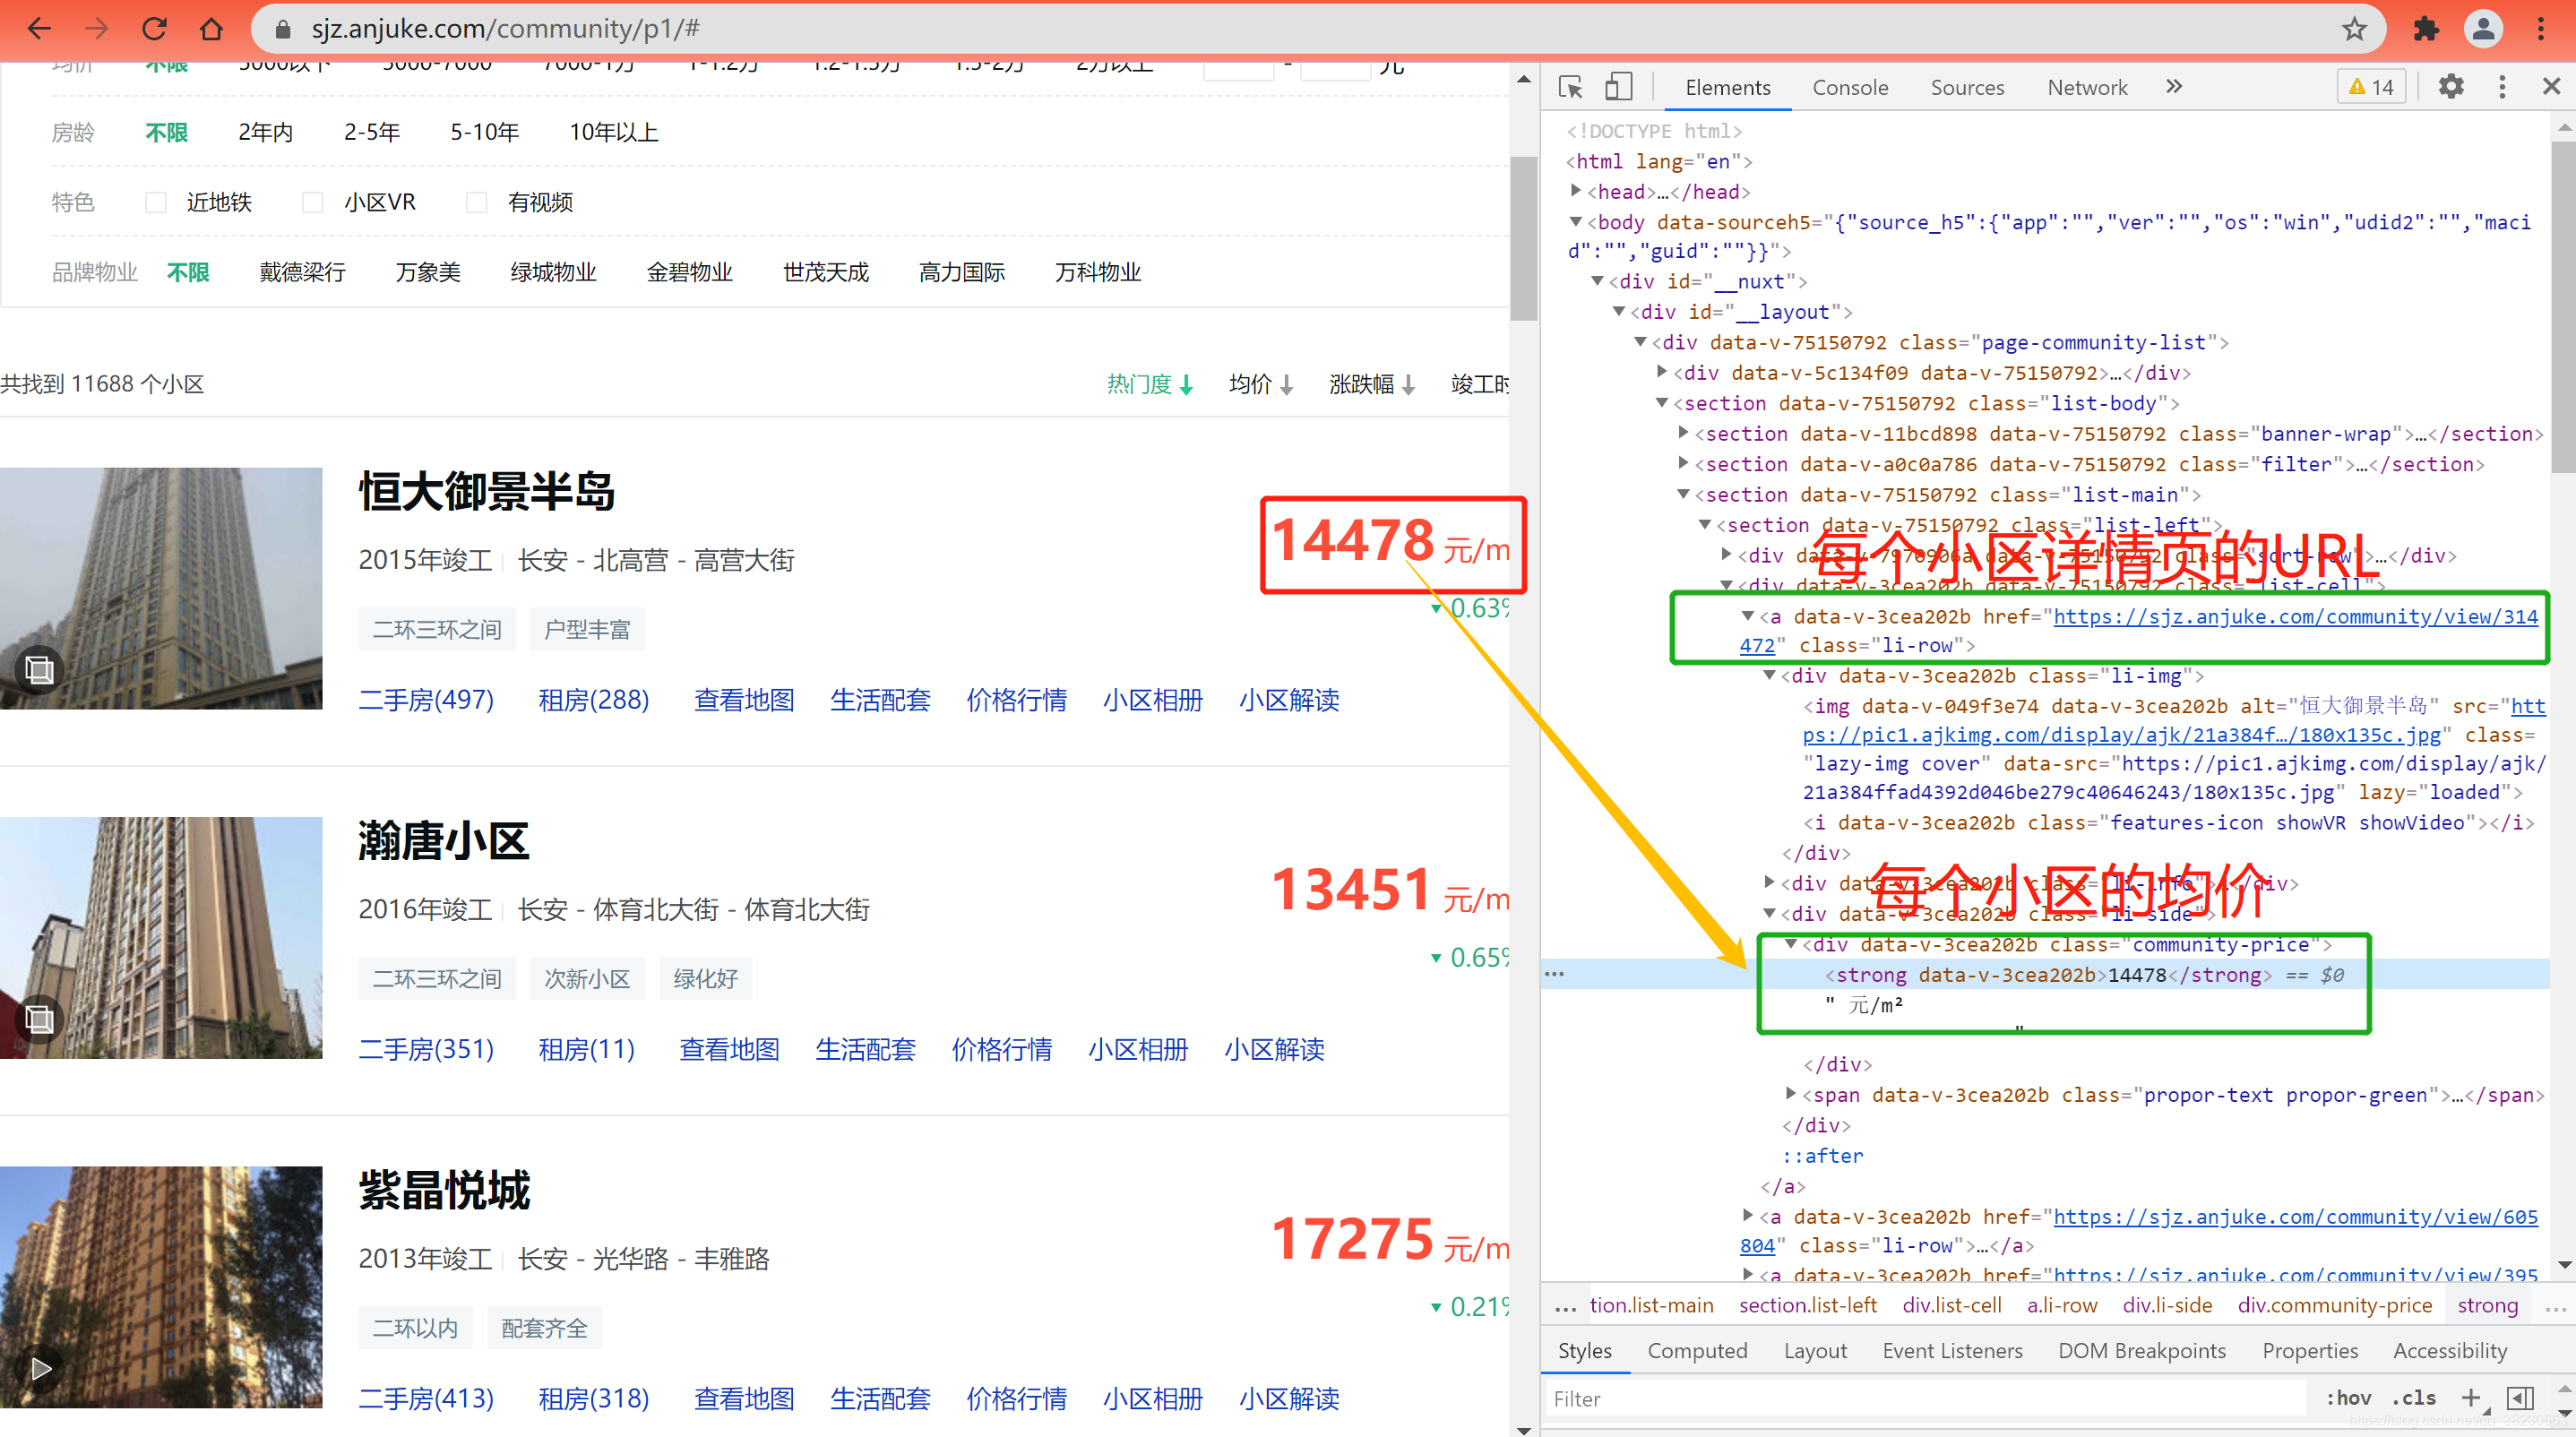Open DevTools three-dot customize menu

coord(2502,87)
